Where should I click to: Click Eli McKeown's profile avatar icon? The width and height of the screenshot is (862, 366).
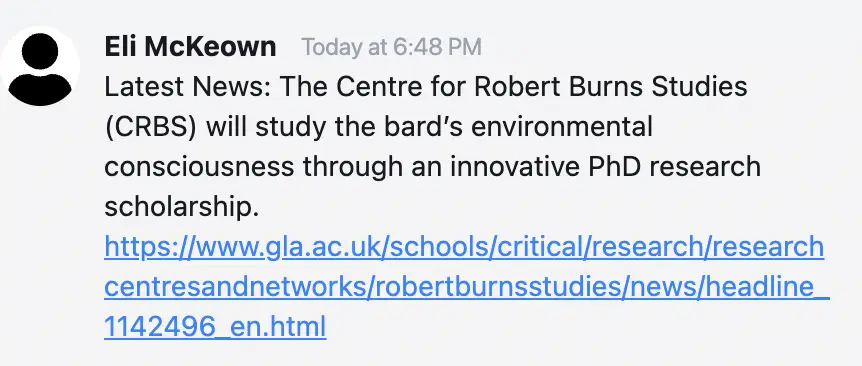40,66
